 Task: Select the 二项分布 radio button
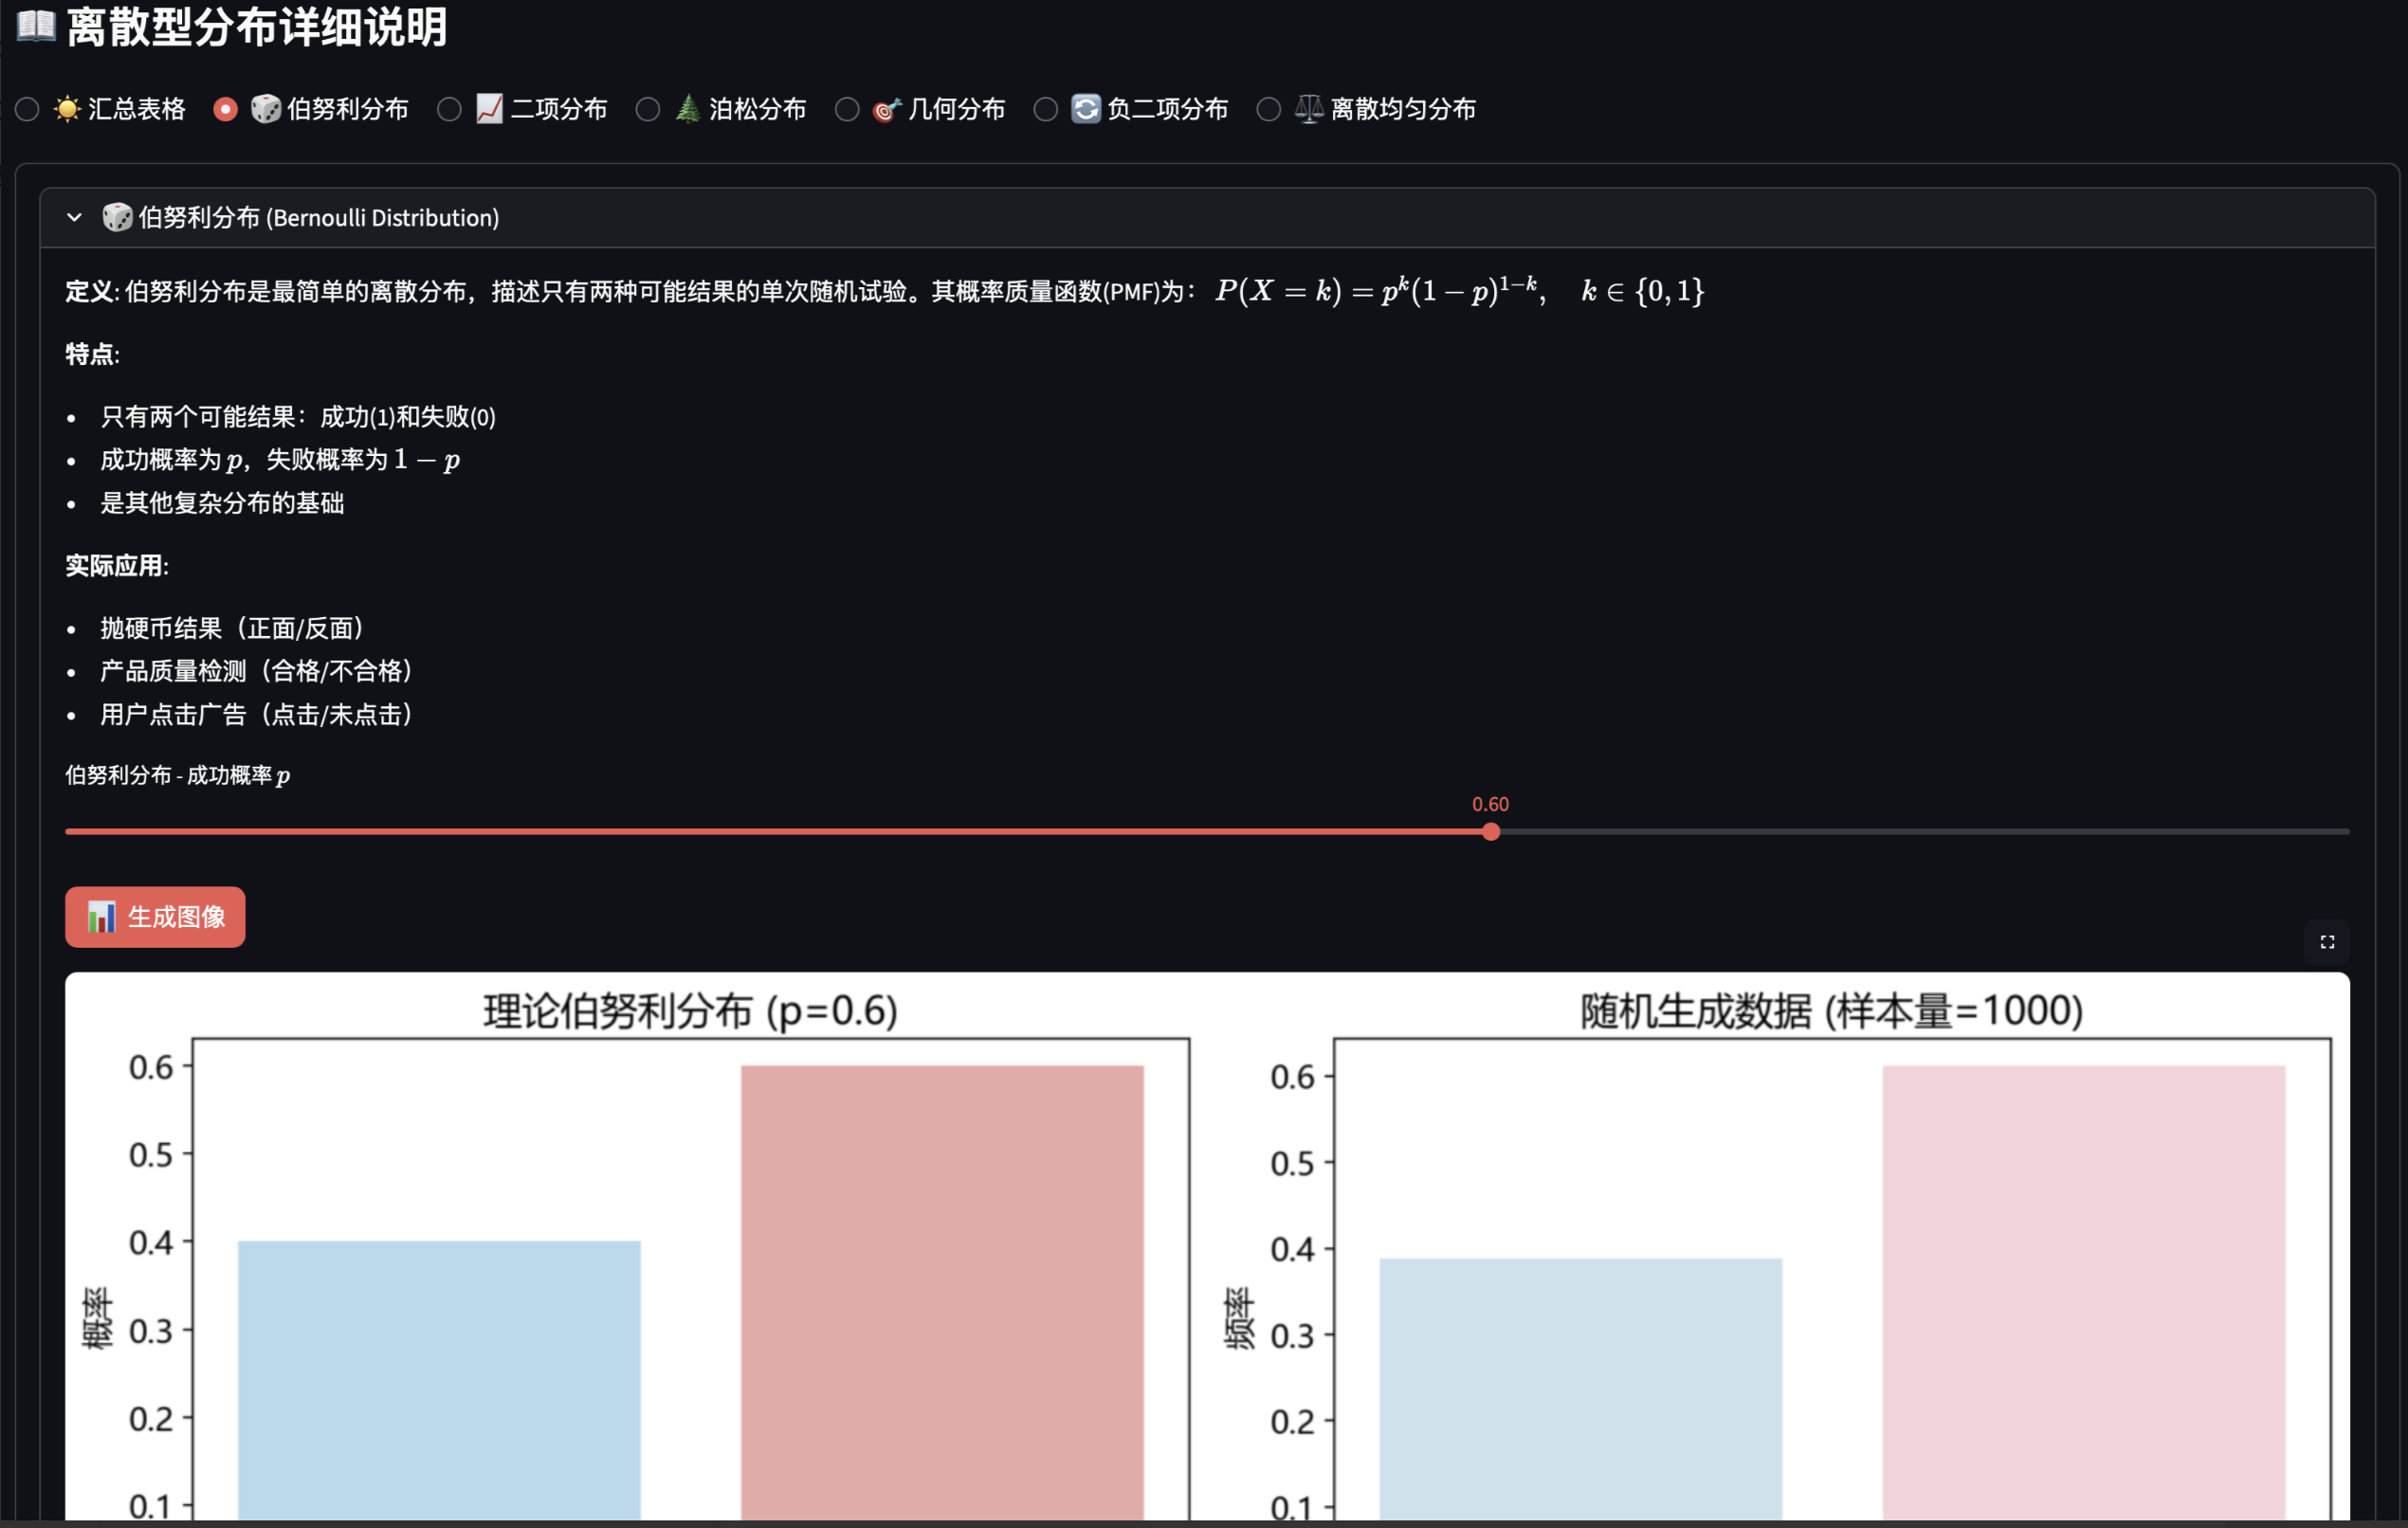click(x=448, y=109)
